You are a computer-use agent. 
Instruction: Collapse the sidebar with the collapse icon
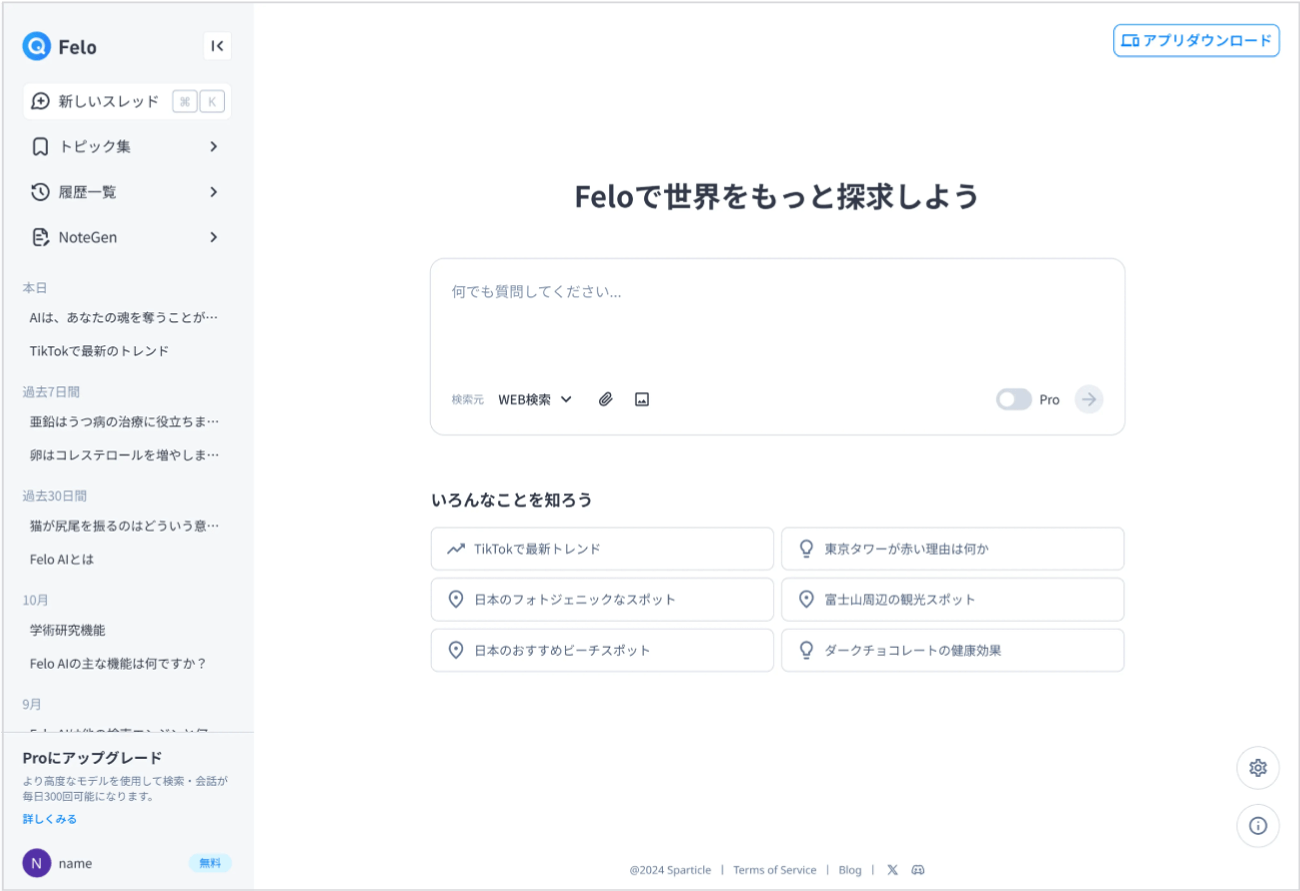[x=217, y=45]
